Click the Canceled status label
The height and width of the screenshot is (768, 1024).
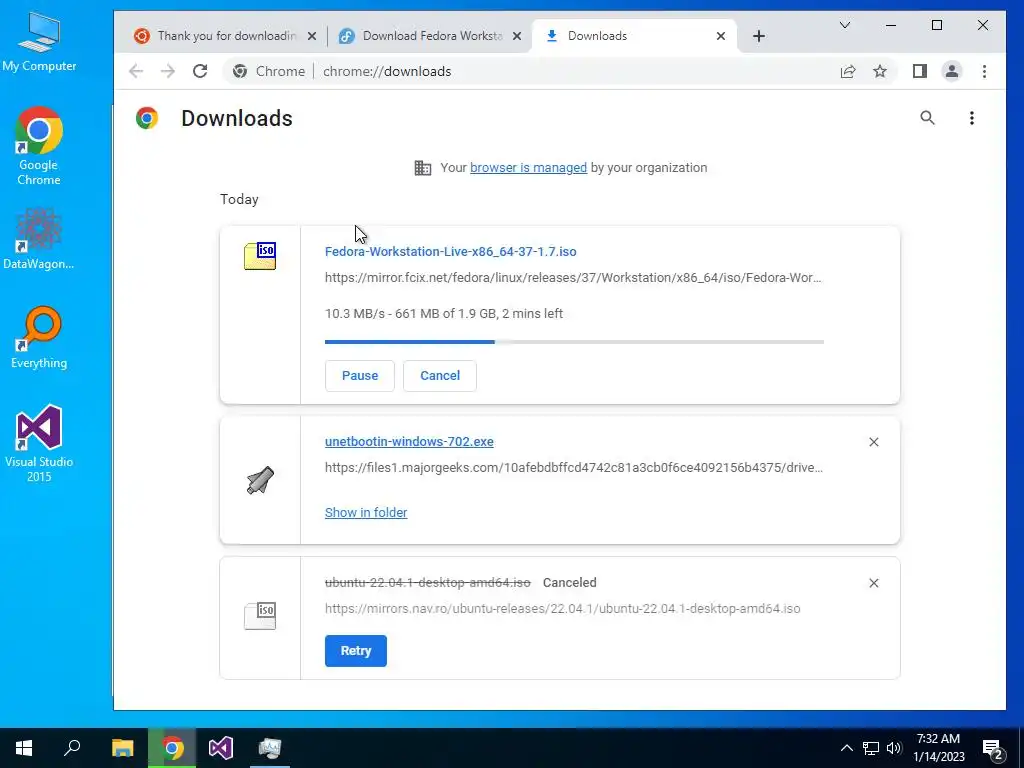(569, 583)
